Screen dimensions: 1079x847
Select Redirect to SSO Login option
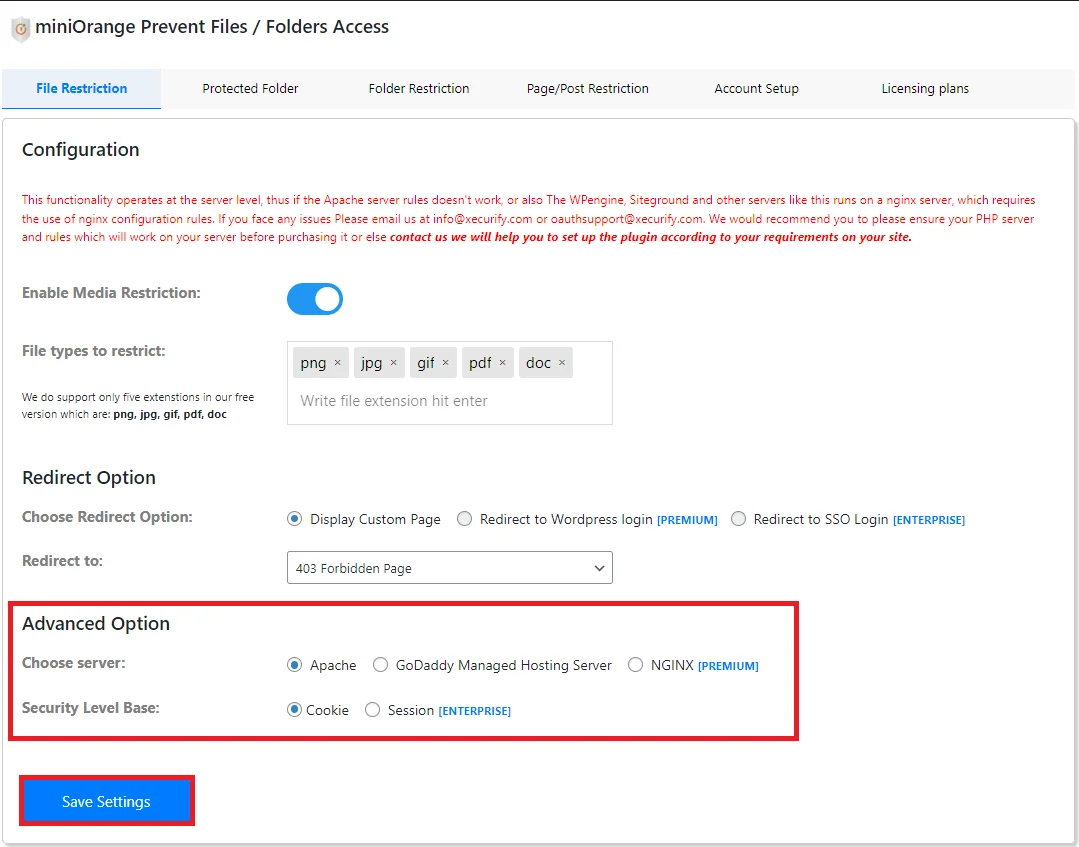(737, 519)
